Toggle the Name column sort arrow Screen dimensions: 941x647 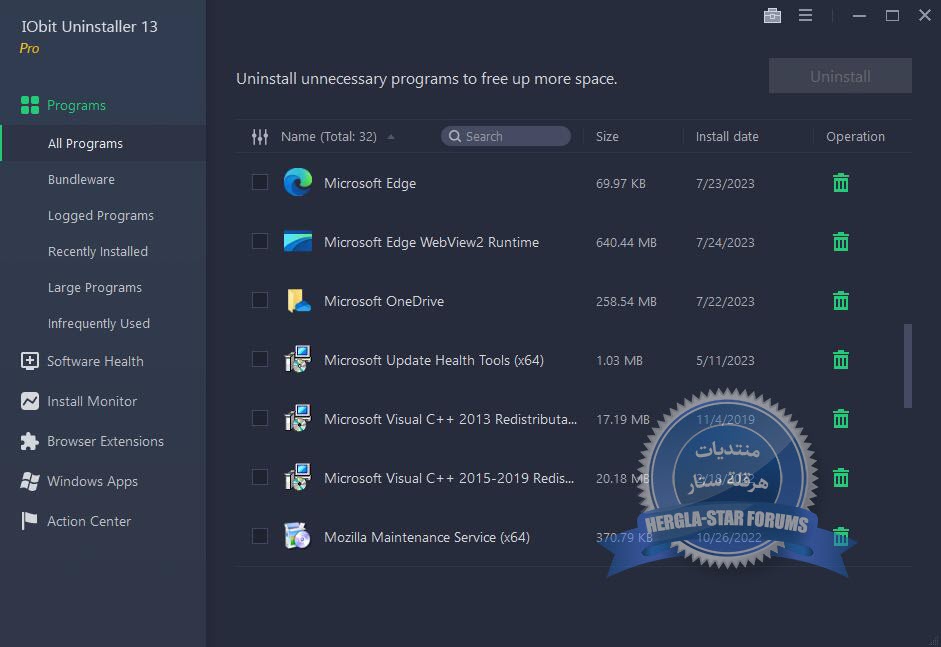click(x=391, y=137)
